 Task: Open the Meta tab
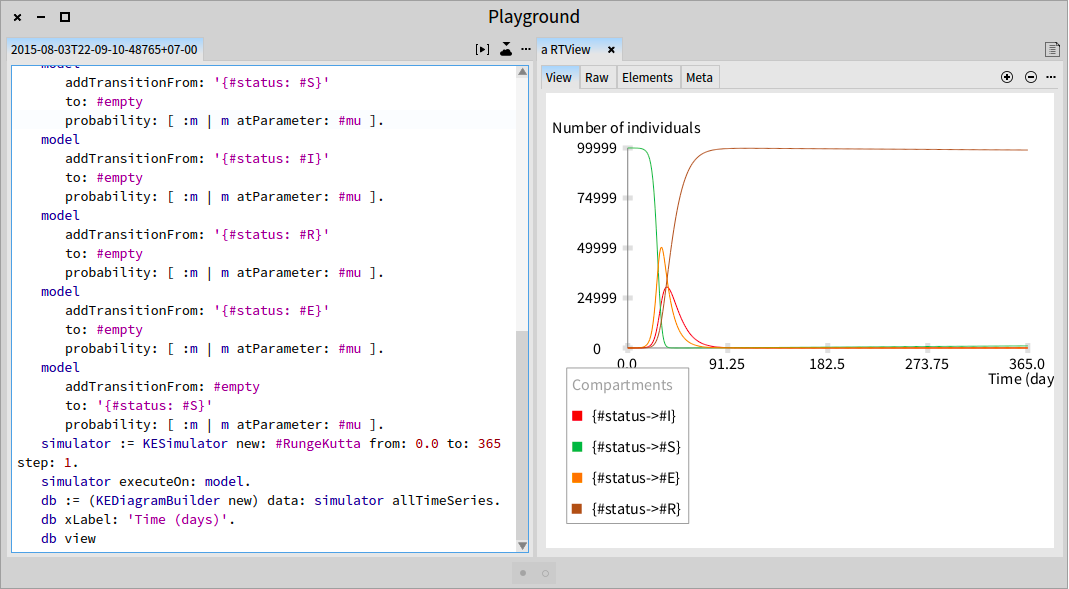pyautogui.click(x=699, y=78)
